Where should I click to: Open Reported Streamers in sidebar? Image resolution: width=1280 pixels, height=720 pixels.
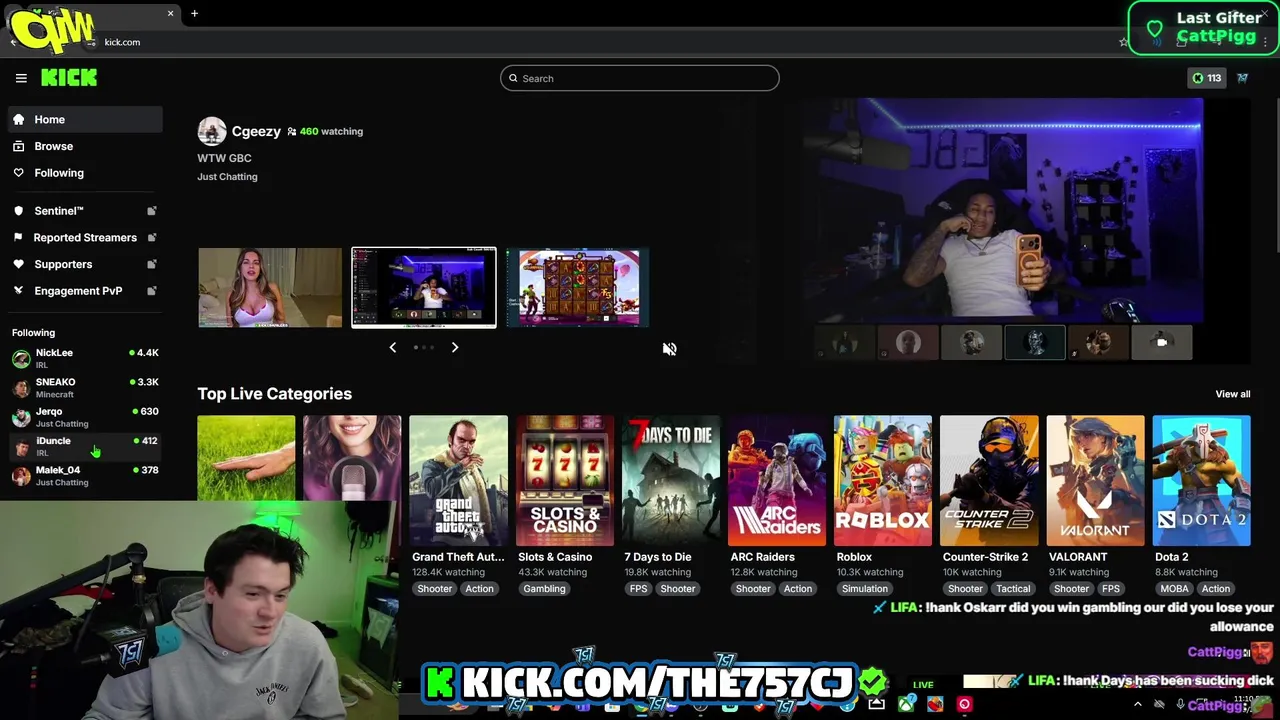click(x=85, y=237)
